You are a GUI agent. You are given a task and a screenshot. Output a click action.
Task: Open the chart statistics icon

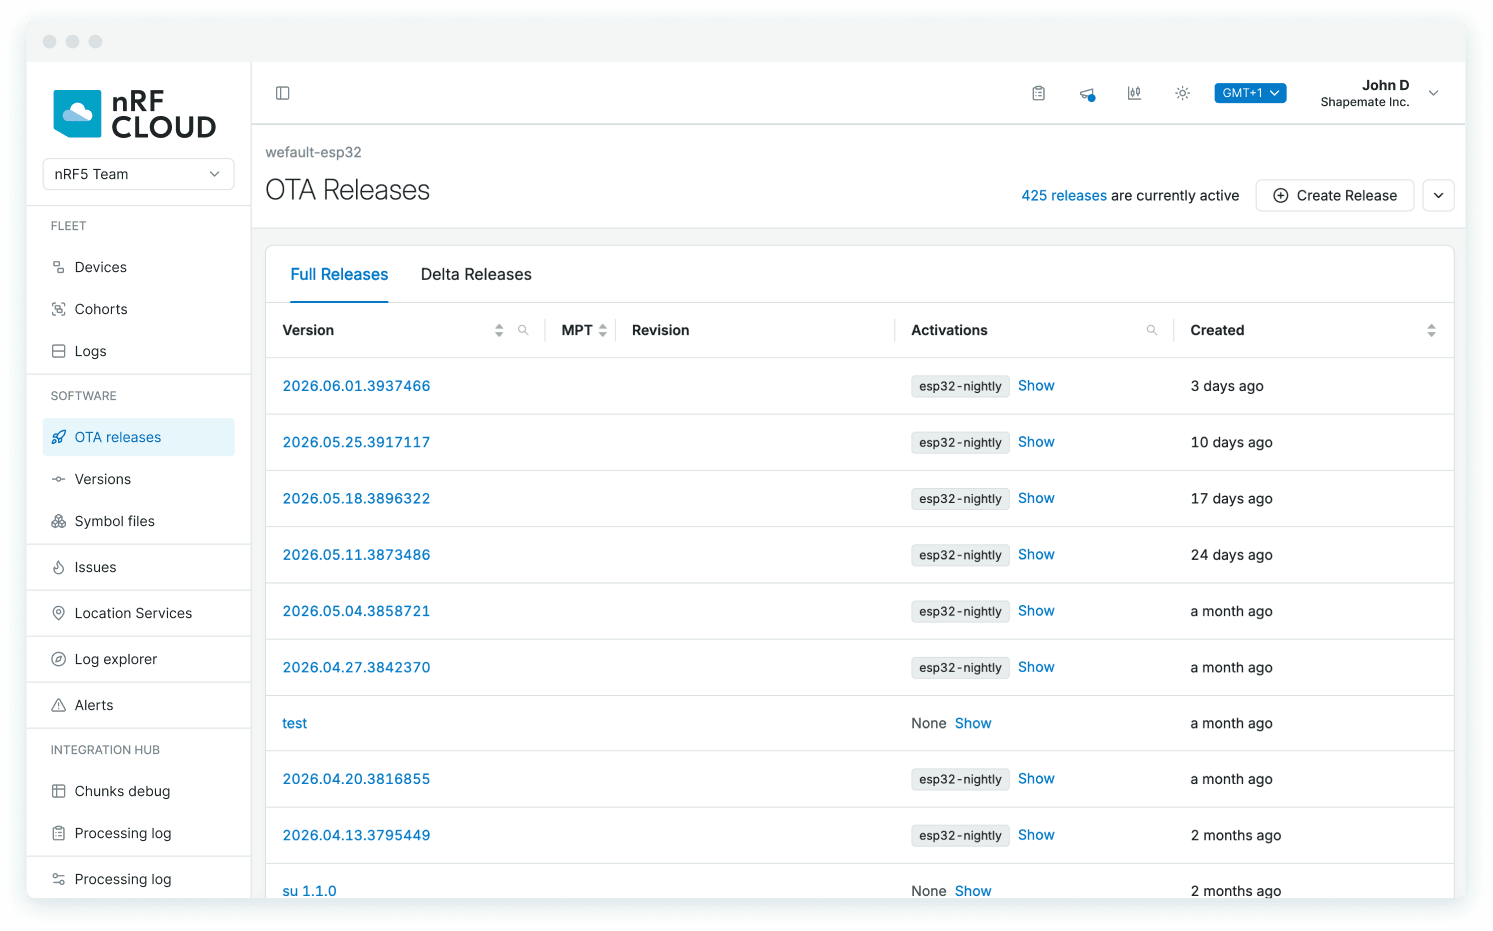(x=1134, y=93)
